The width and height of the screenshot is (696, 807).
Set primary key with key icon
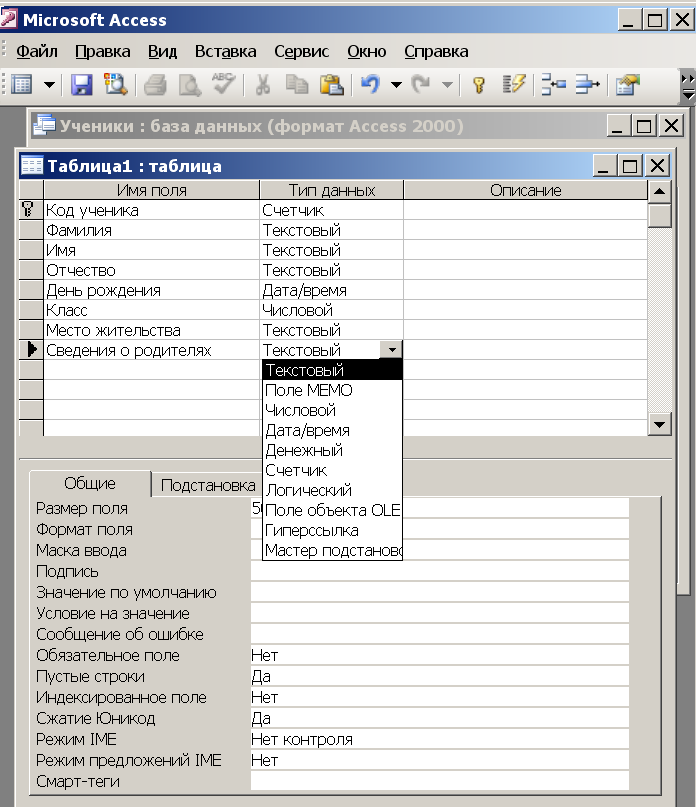coord(479,84)
